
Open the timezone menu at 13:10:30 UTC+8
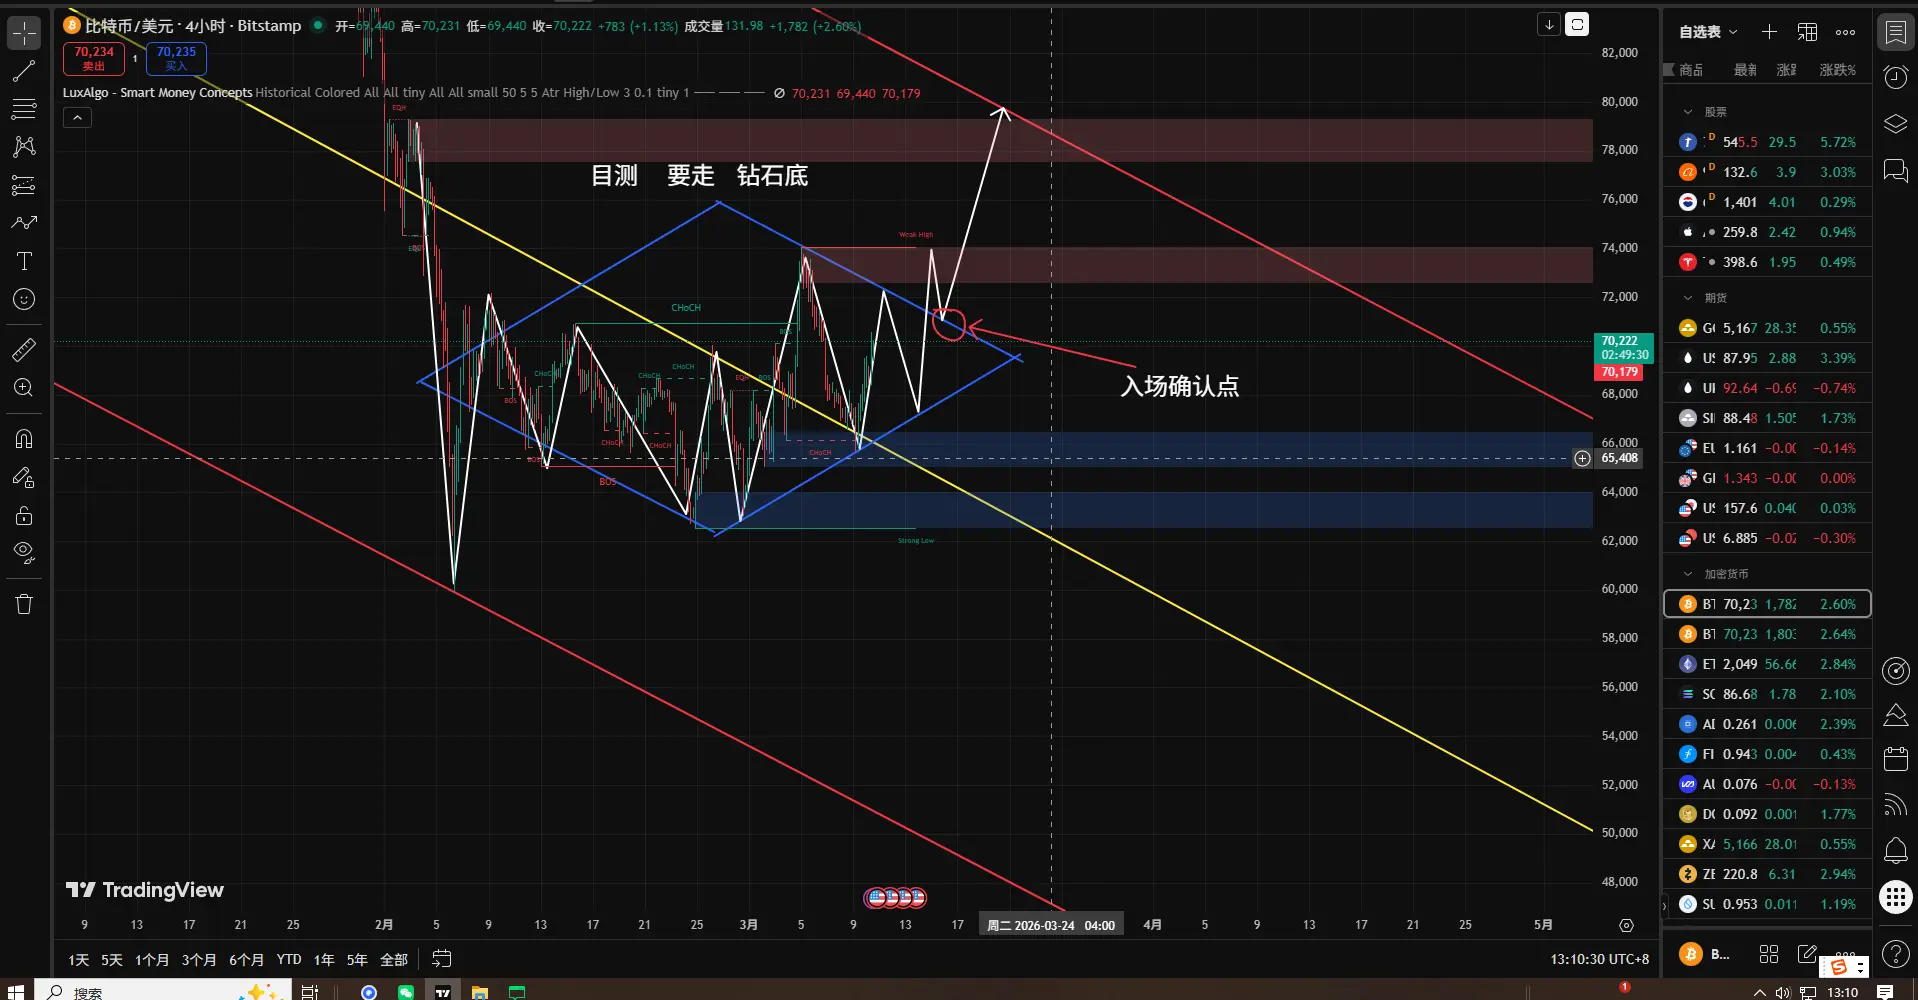[1599, 959]
